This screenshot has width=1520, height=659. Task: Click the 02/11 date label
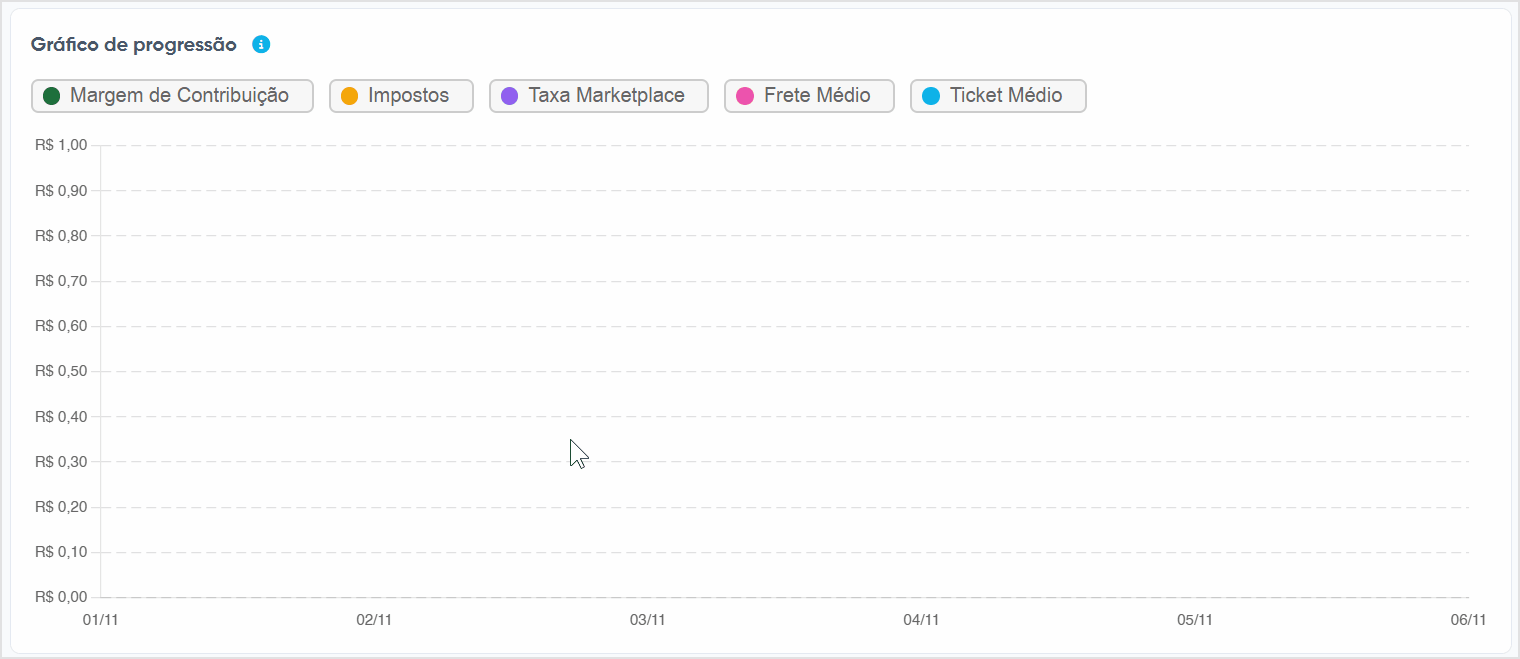[374, 620]
